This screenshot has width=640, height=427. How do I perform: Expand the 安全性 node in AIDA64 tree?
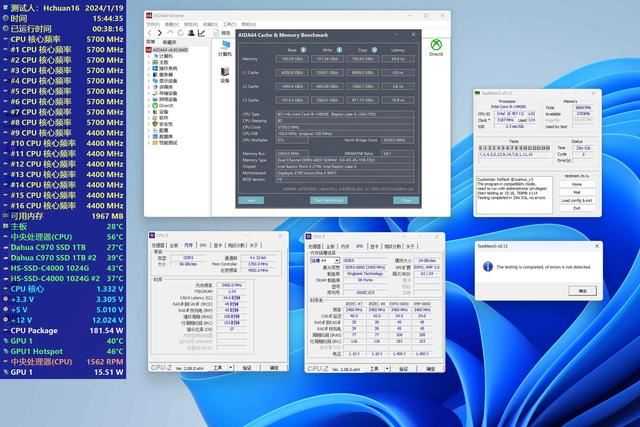149,124
